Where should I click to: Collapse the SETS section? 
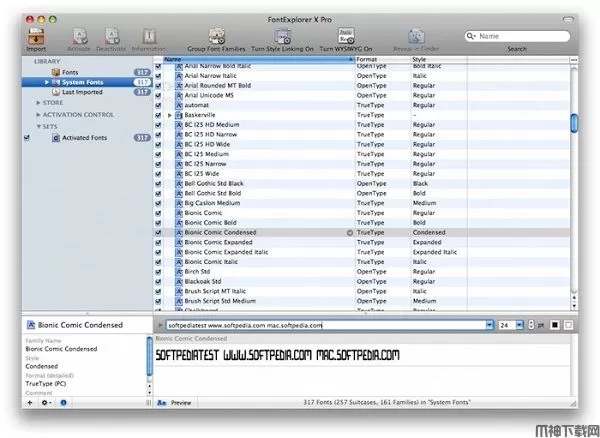coord(39,127)
